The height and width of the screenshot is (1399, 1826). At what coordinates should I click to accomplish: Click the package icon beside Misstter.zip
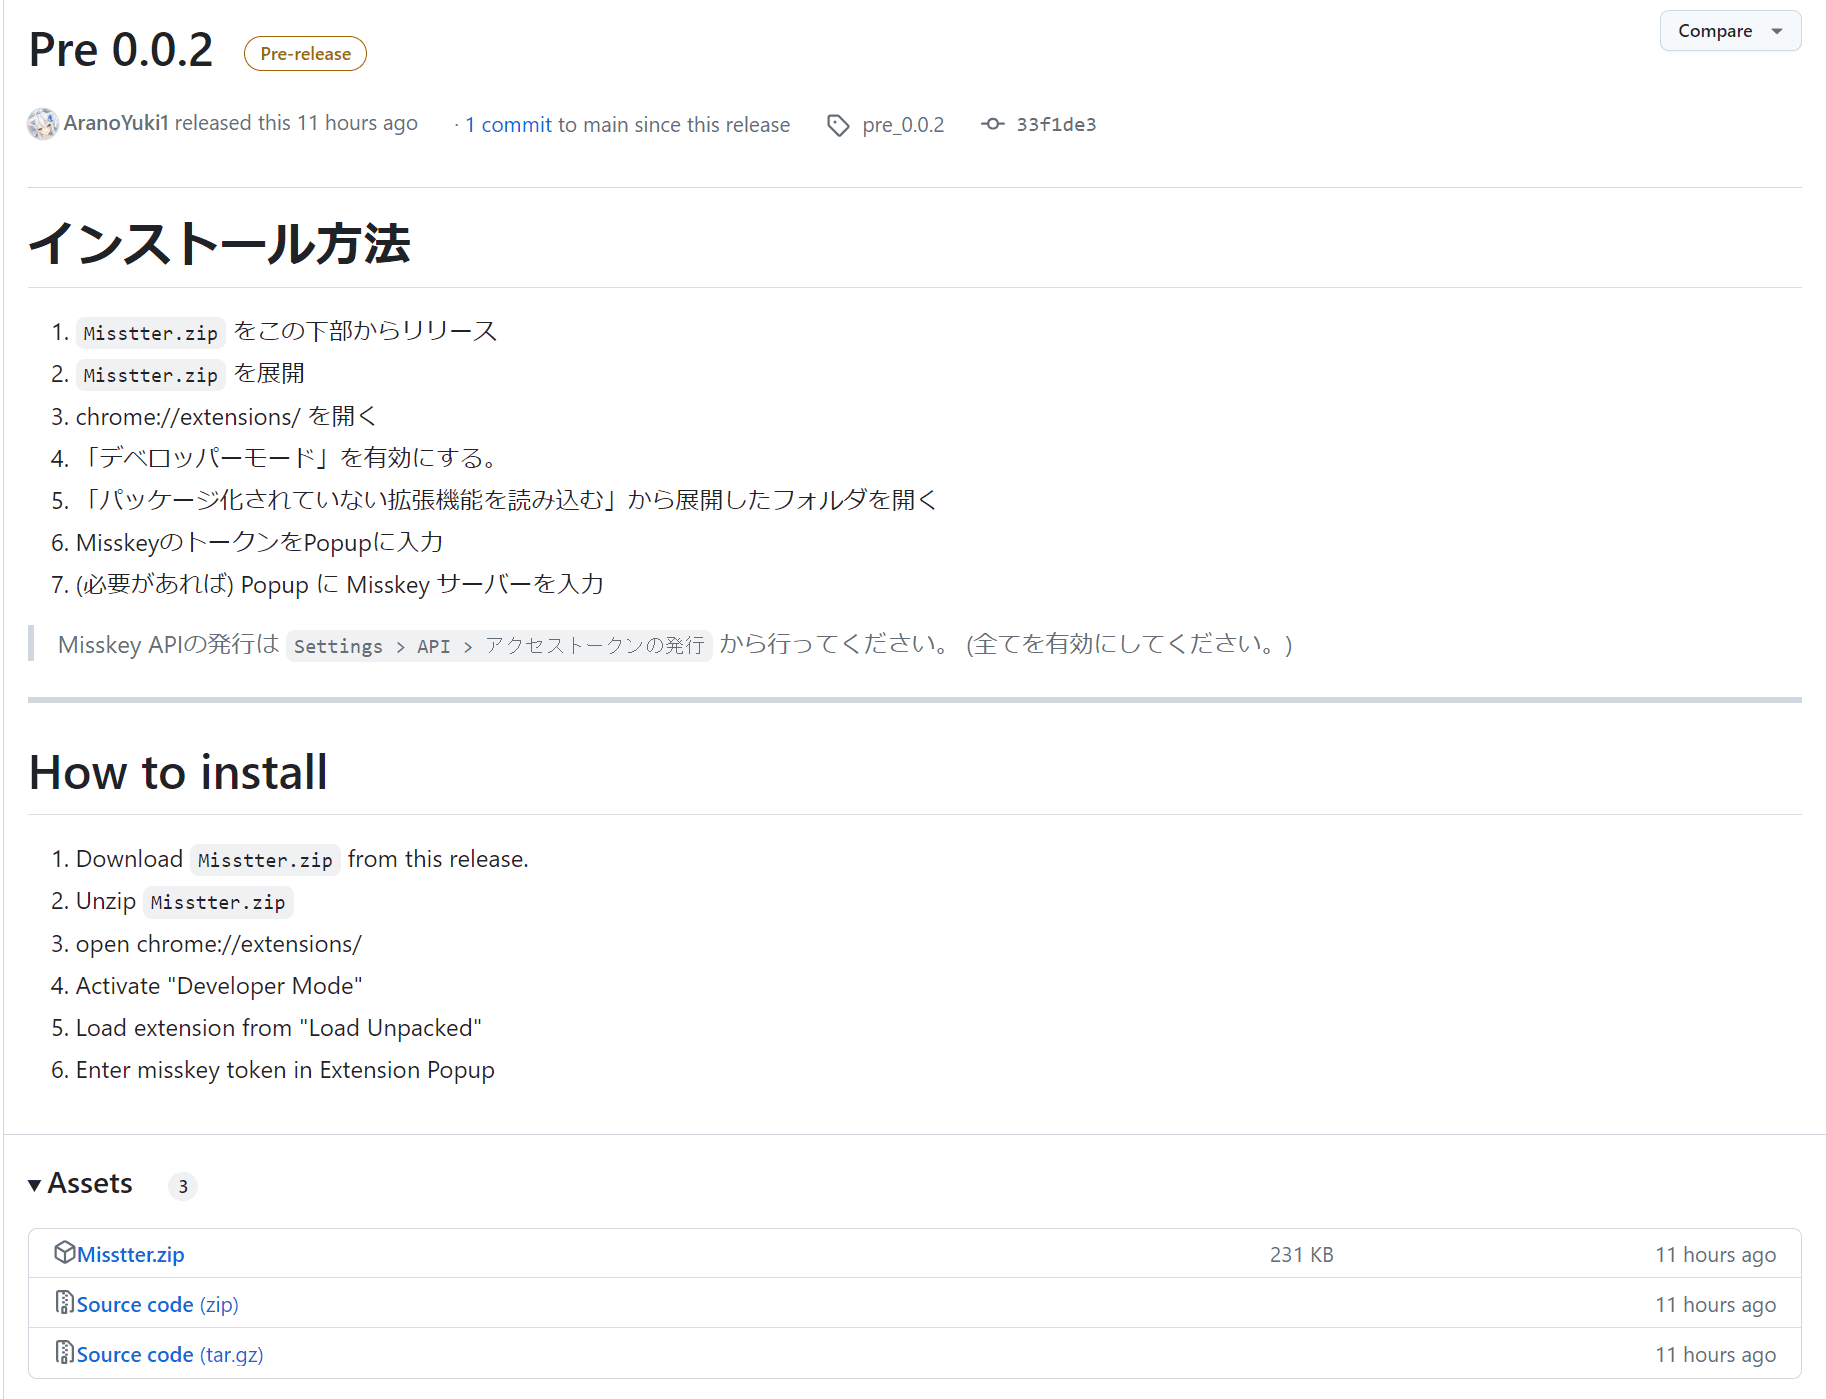(64, 1251)
